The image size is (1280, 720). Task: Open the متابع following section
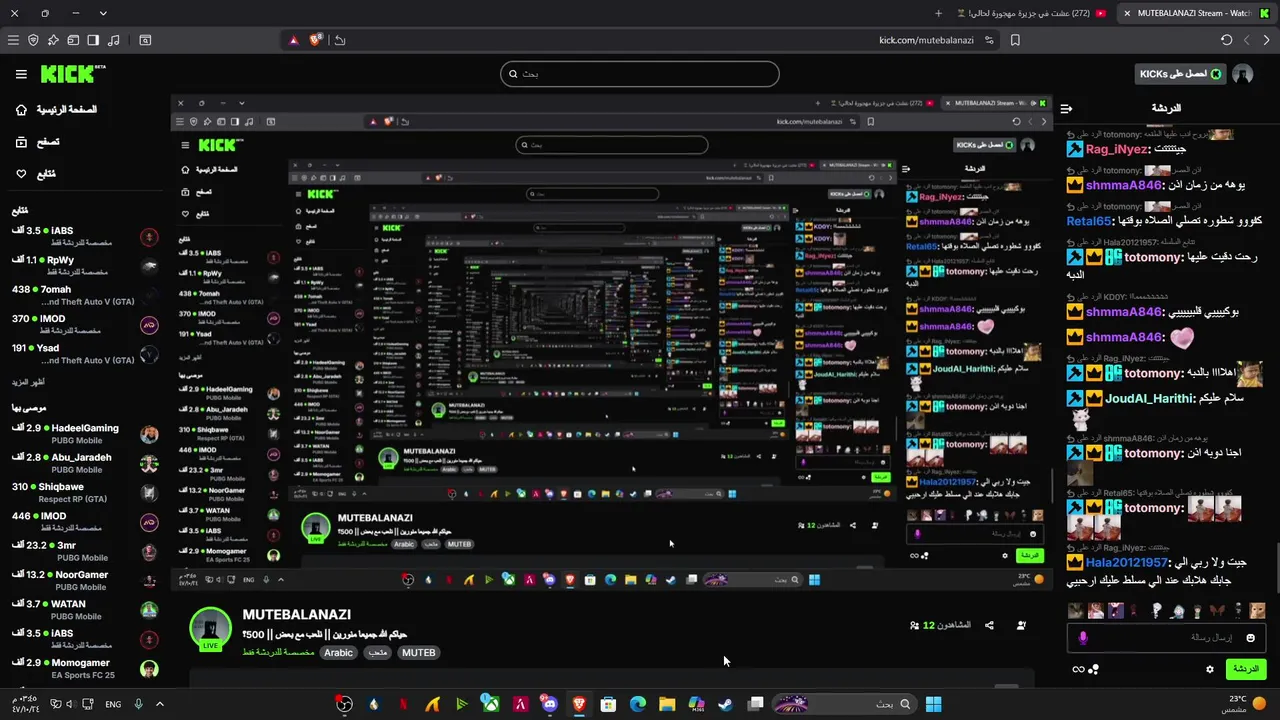click(x=37, y=174)
